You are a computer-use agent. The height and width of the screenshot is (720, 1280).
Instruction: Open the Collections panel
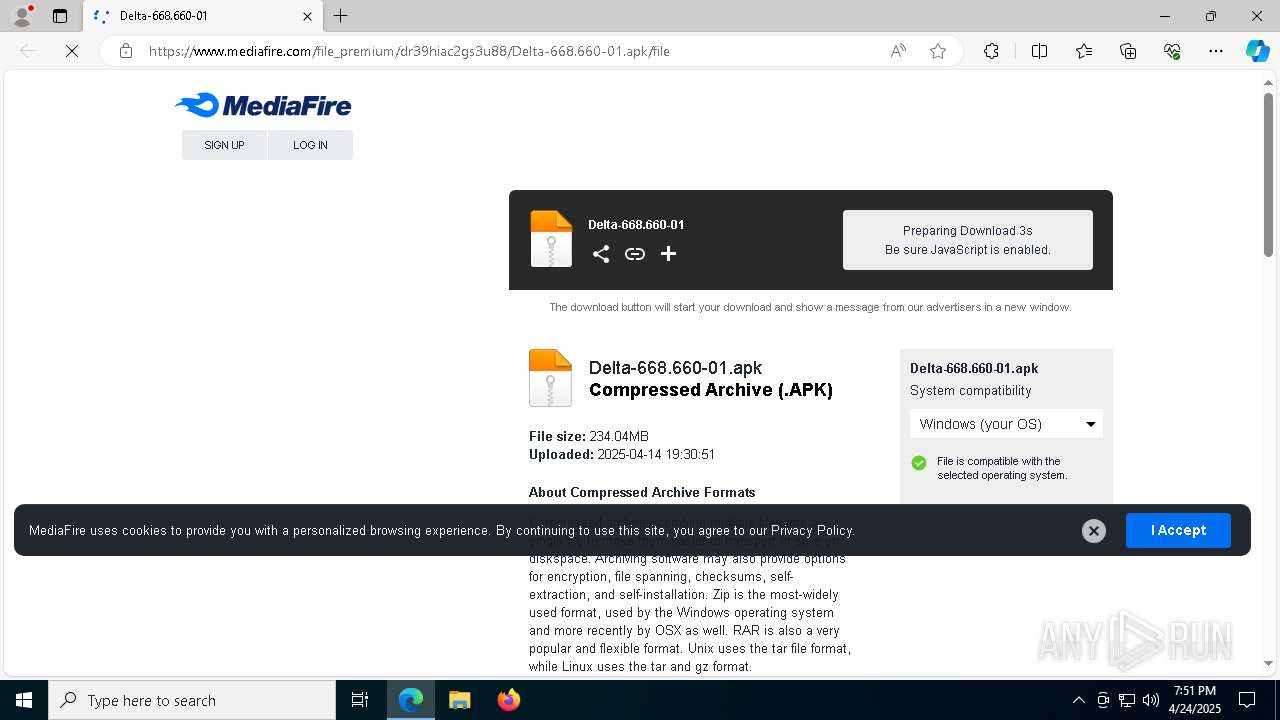click(1128, 51)
